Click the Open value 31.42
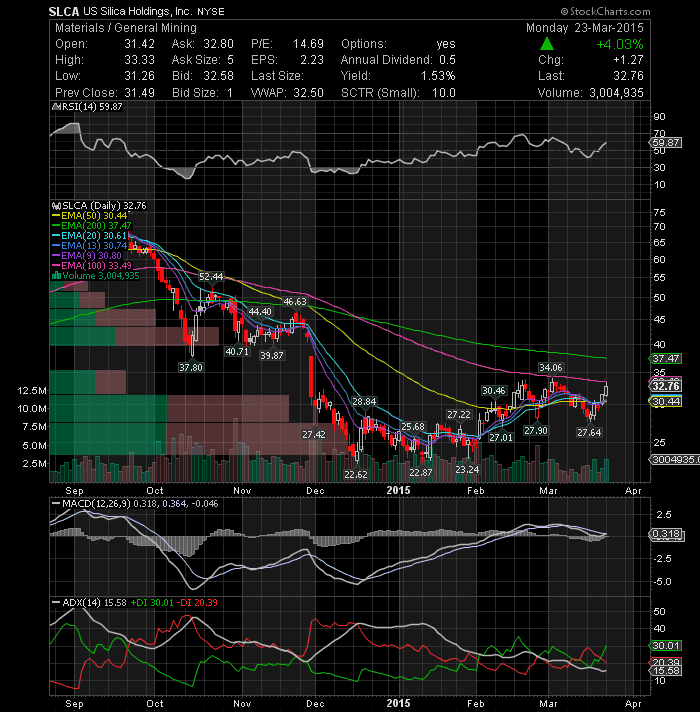This screenshot has height=712, width=700. pyautogui.click(x=139, y=44)
